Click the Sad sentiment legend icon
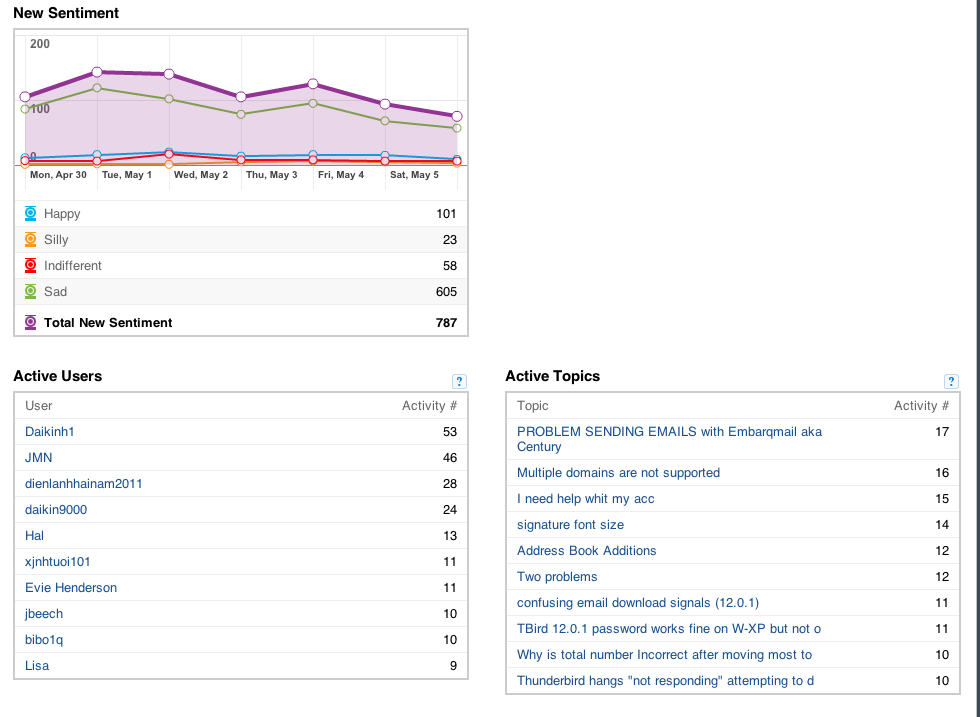 tap(30, 291)
